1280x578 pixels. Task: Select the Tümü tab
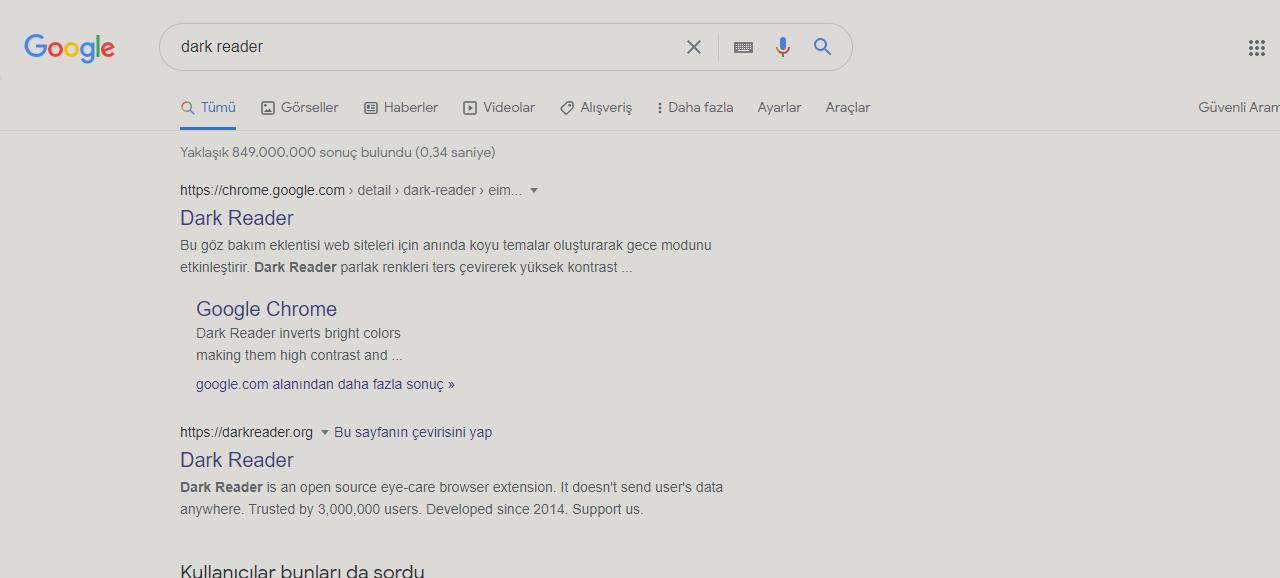[x=208, y=108]
